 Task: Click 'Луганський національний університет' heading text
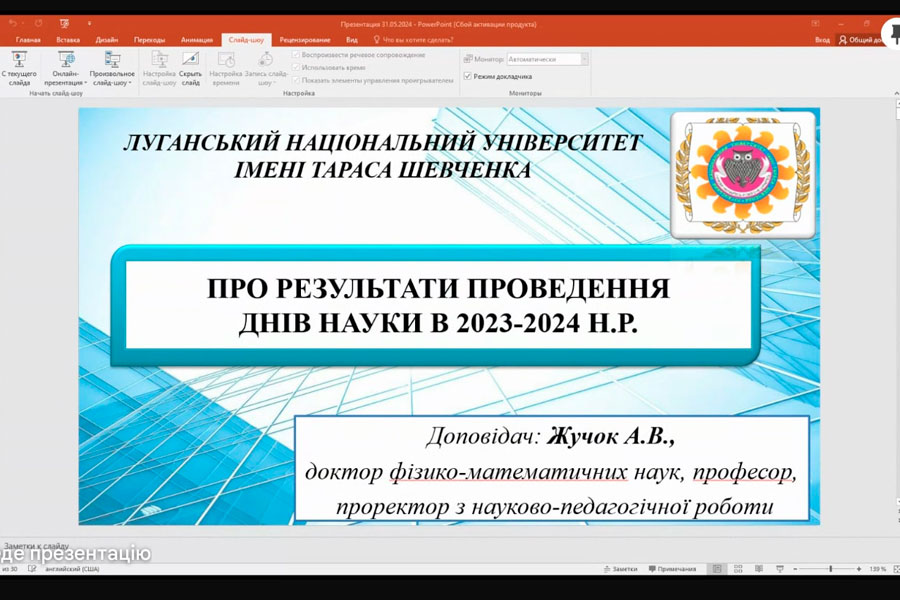(x=382, y=143)
